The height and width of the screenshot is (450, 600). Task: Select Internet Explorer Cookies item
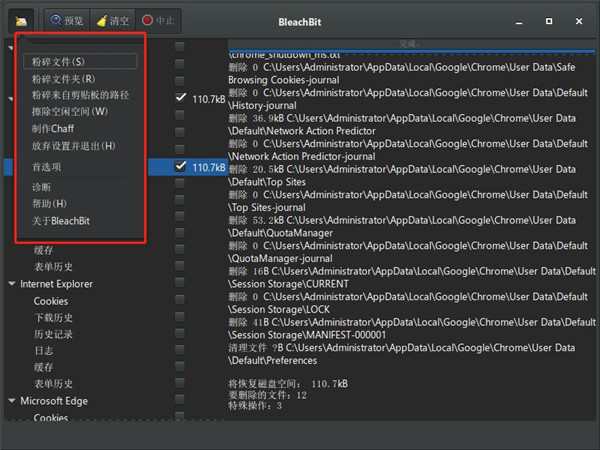(51, 301)
